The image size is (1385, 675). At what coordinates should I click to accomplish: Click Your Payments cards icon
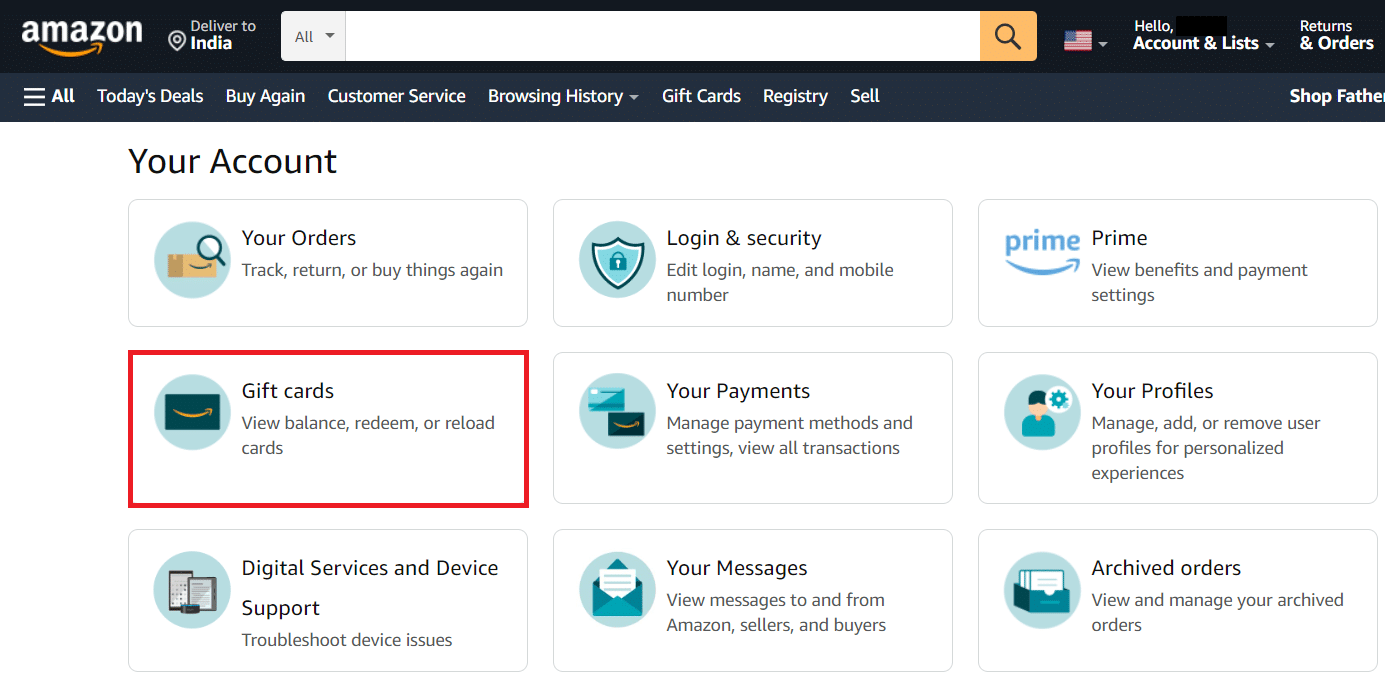pos(617,412)
